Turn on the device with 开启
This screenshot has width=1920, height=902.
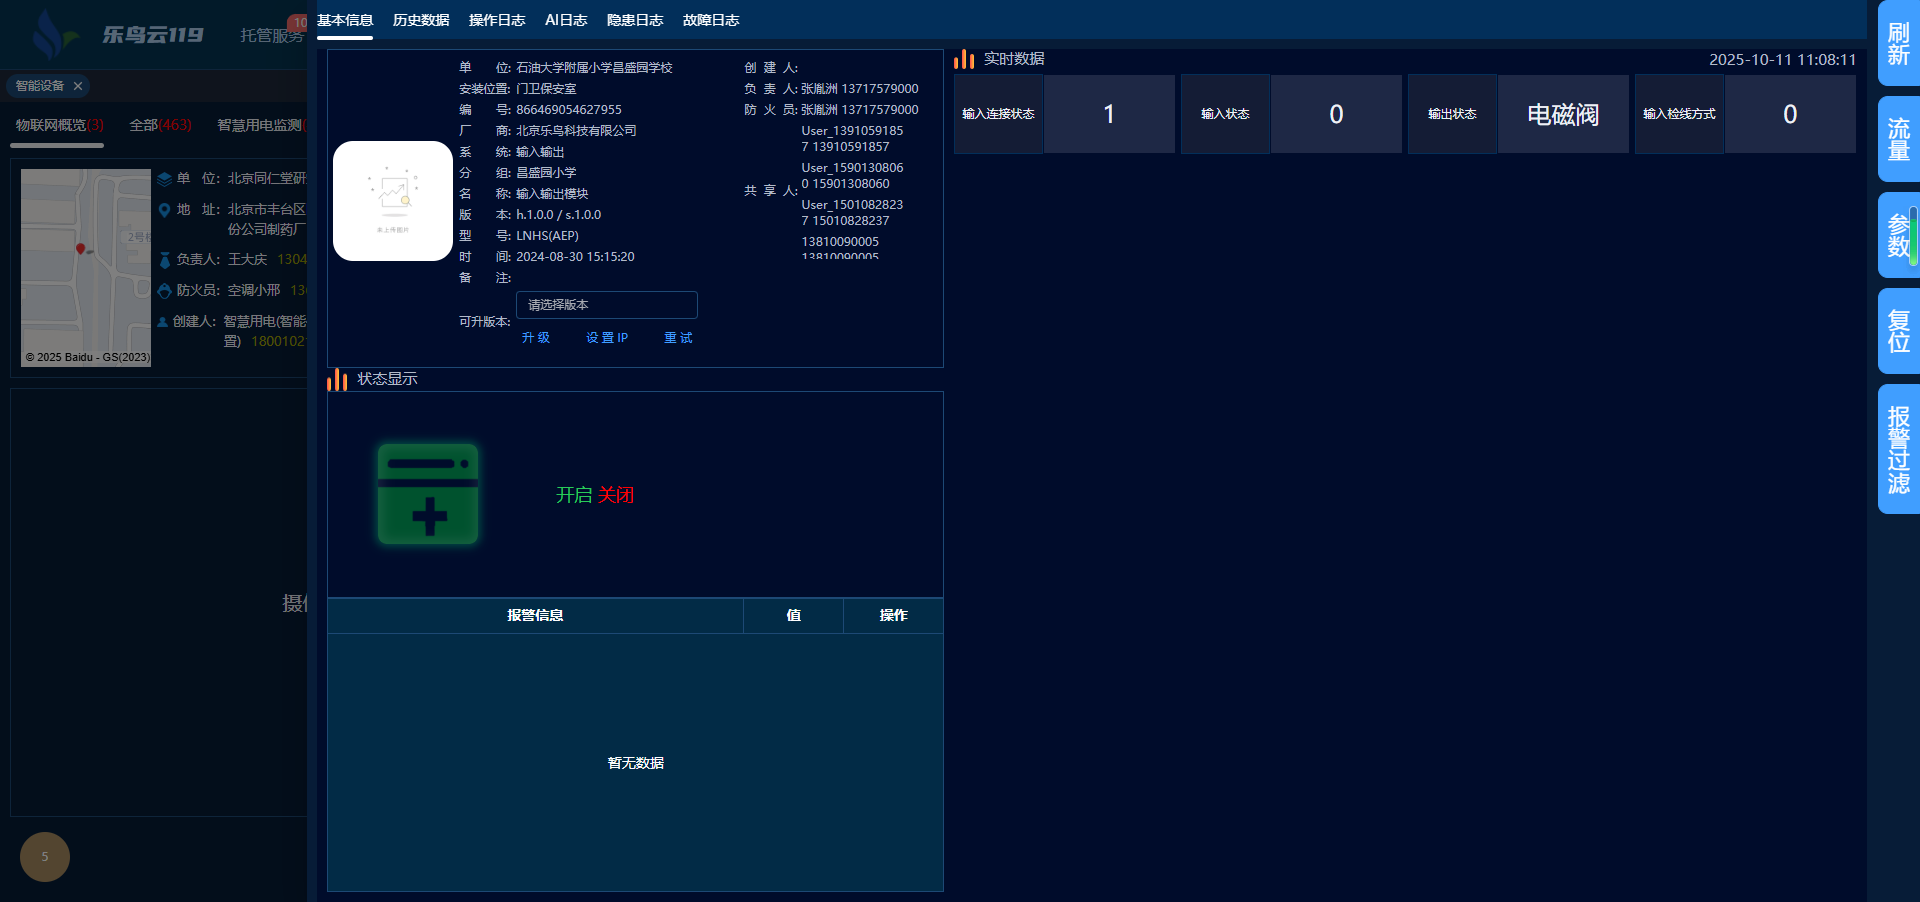(x=574, y=495)
